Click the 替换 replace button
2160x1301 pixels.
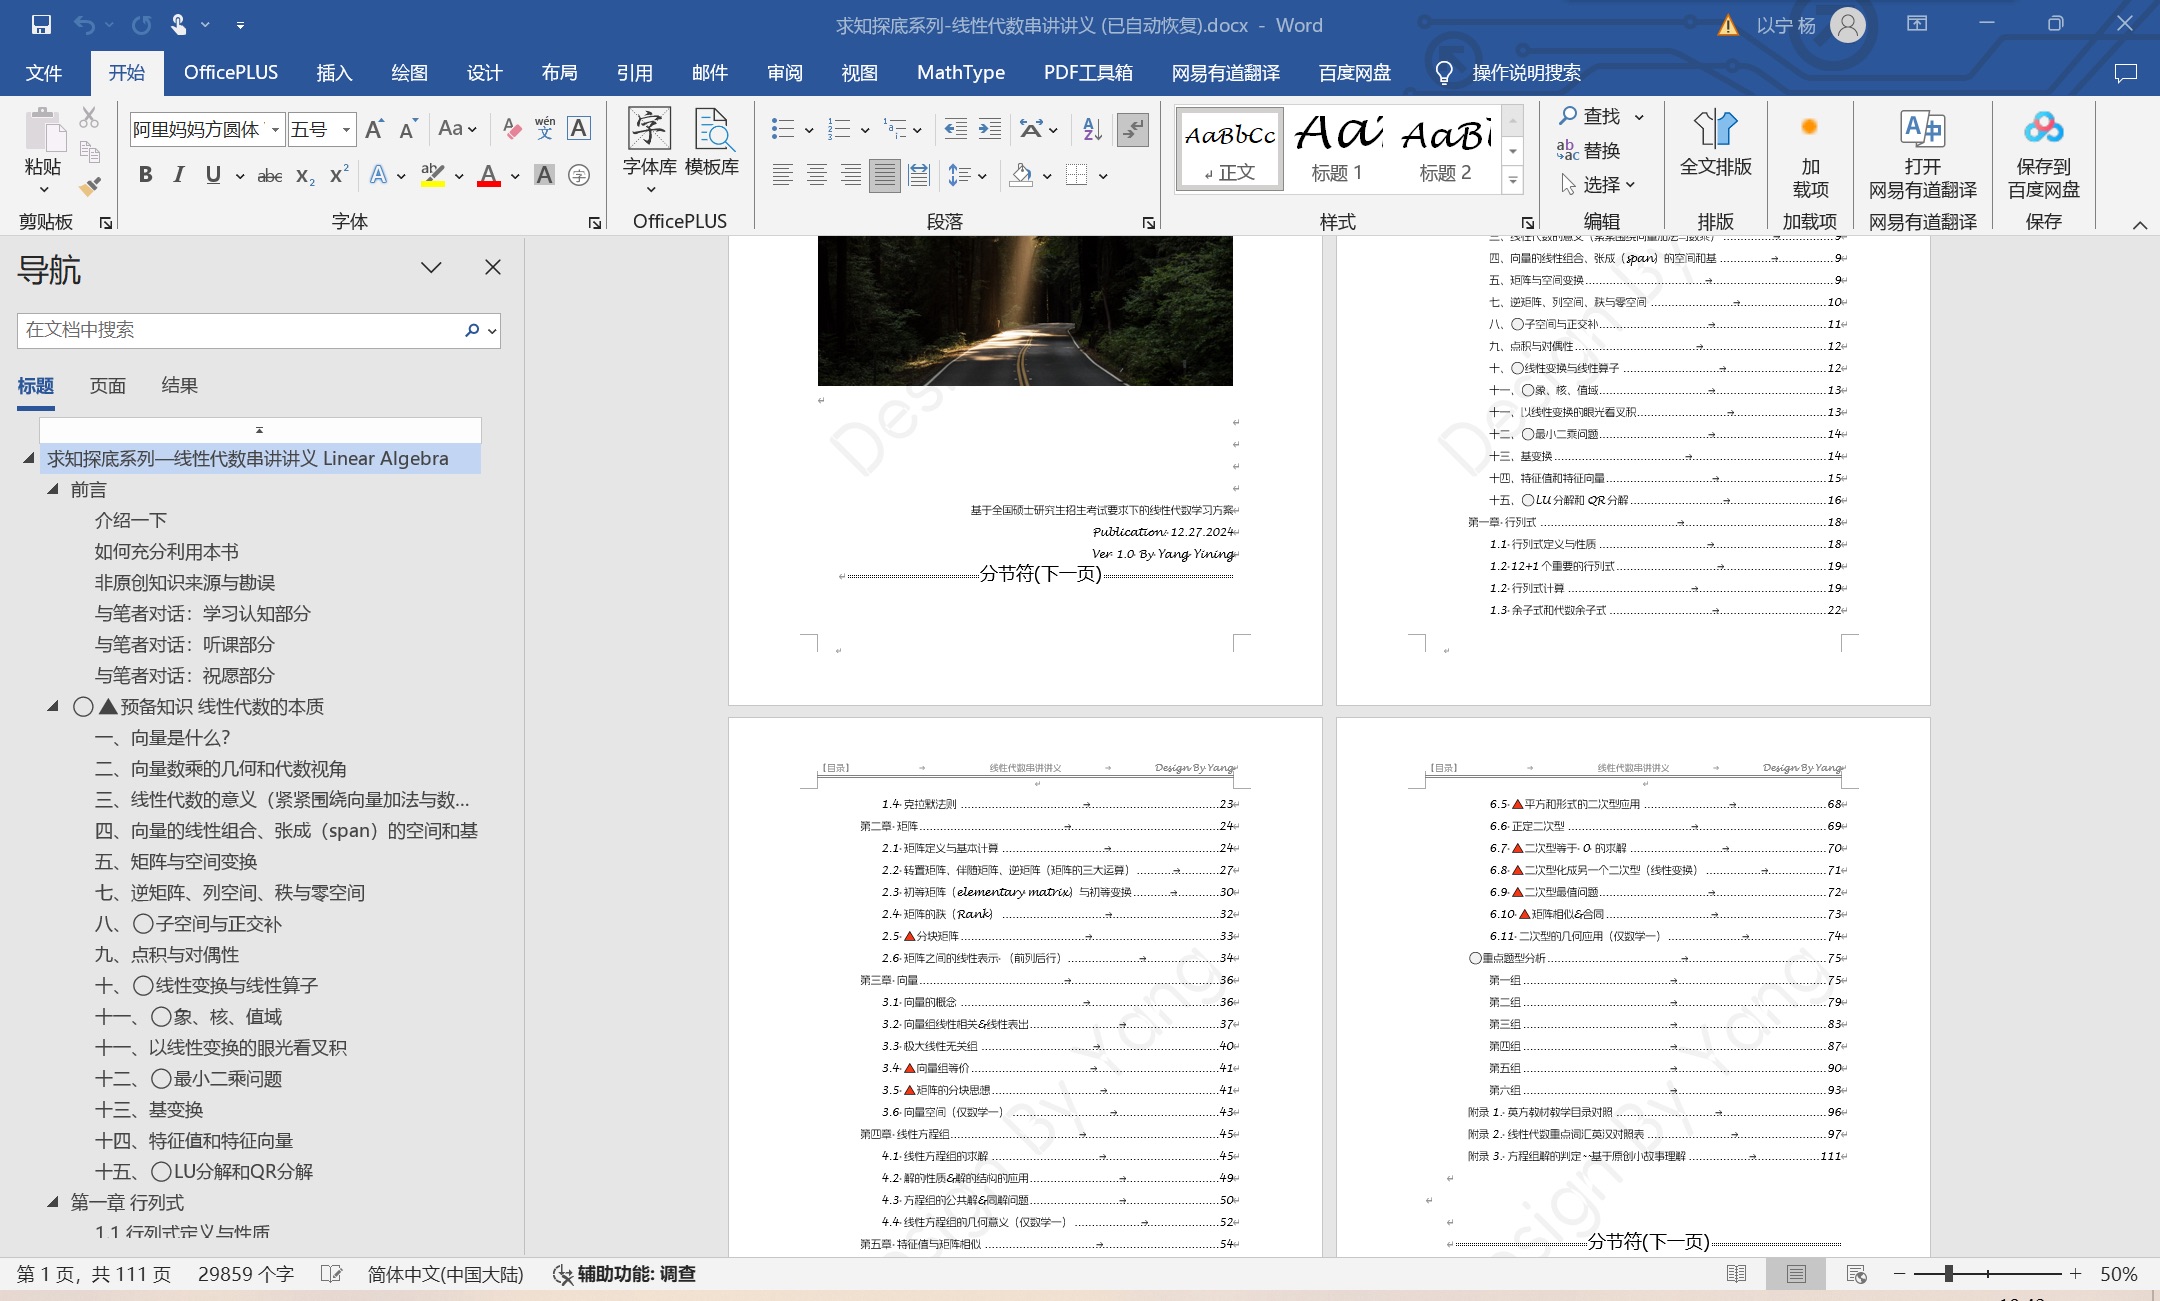(1589, 151)
